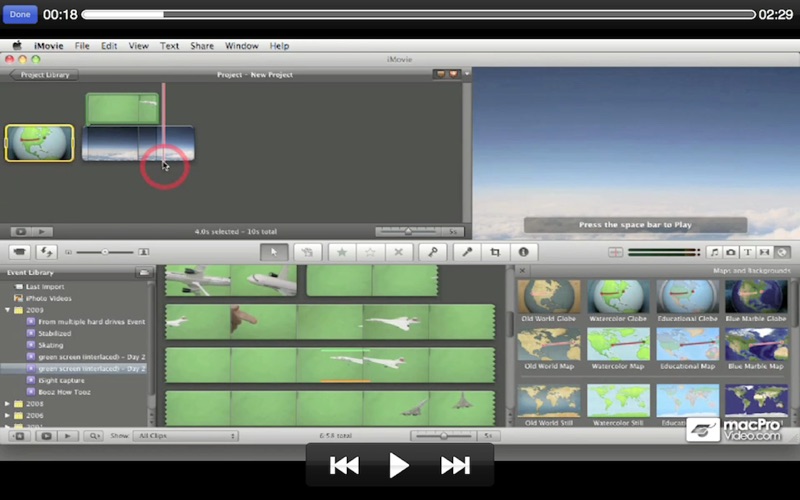Click add selection to project tool
The image size is (800, 500).
[307, 252]
